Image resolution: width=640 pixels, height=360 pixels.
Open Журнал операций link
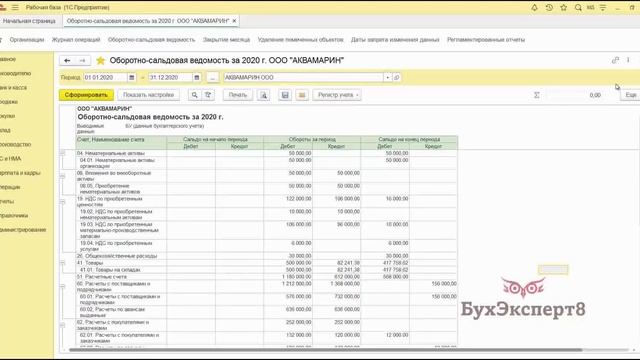click(x=76, y=40)
